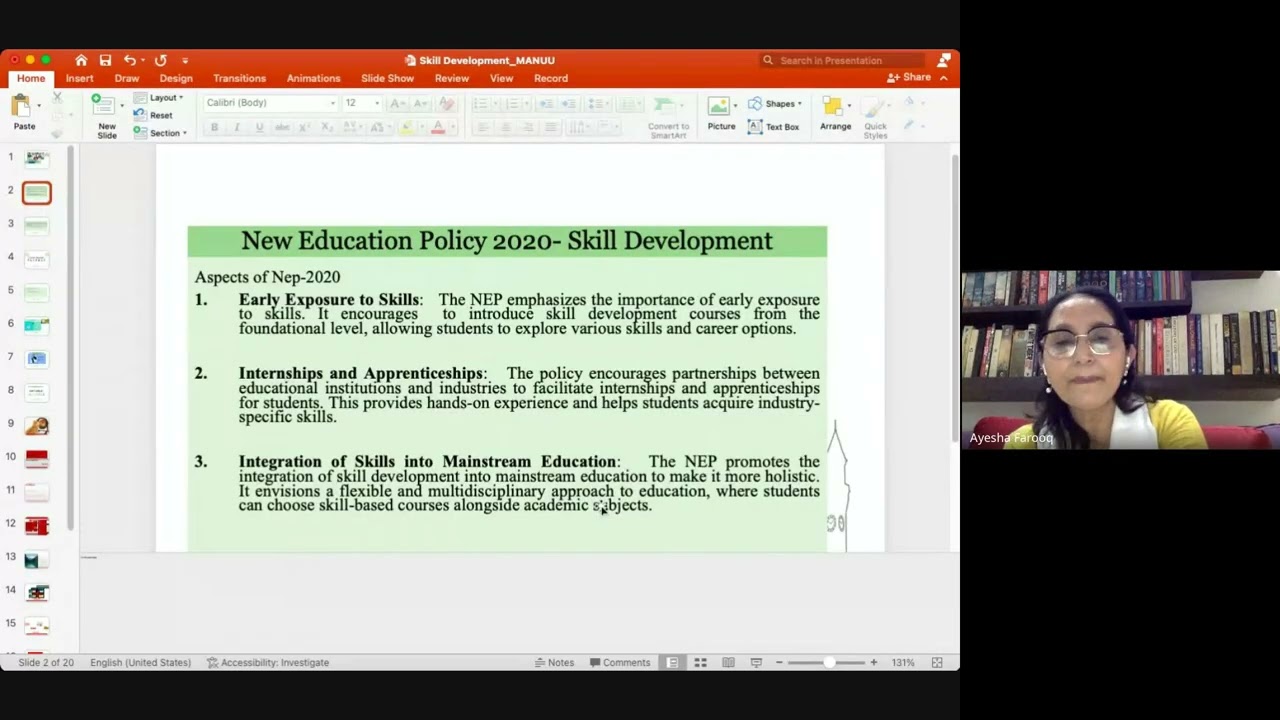Apply the red font color
1280x720 pixels.
(437, 127)
